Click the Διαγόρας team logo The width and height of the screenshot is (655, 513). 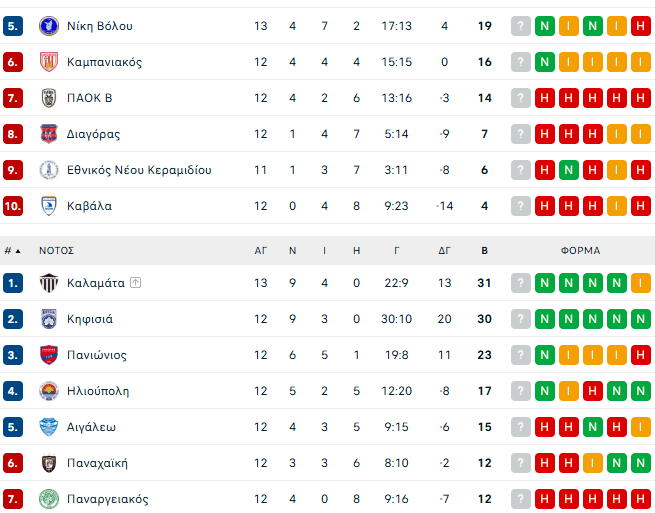[x=48, y=134]
